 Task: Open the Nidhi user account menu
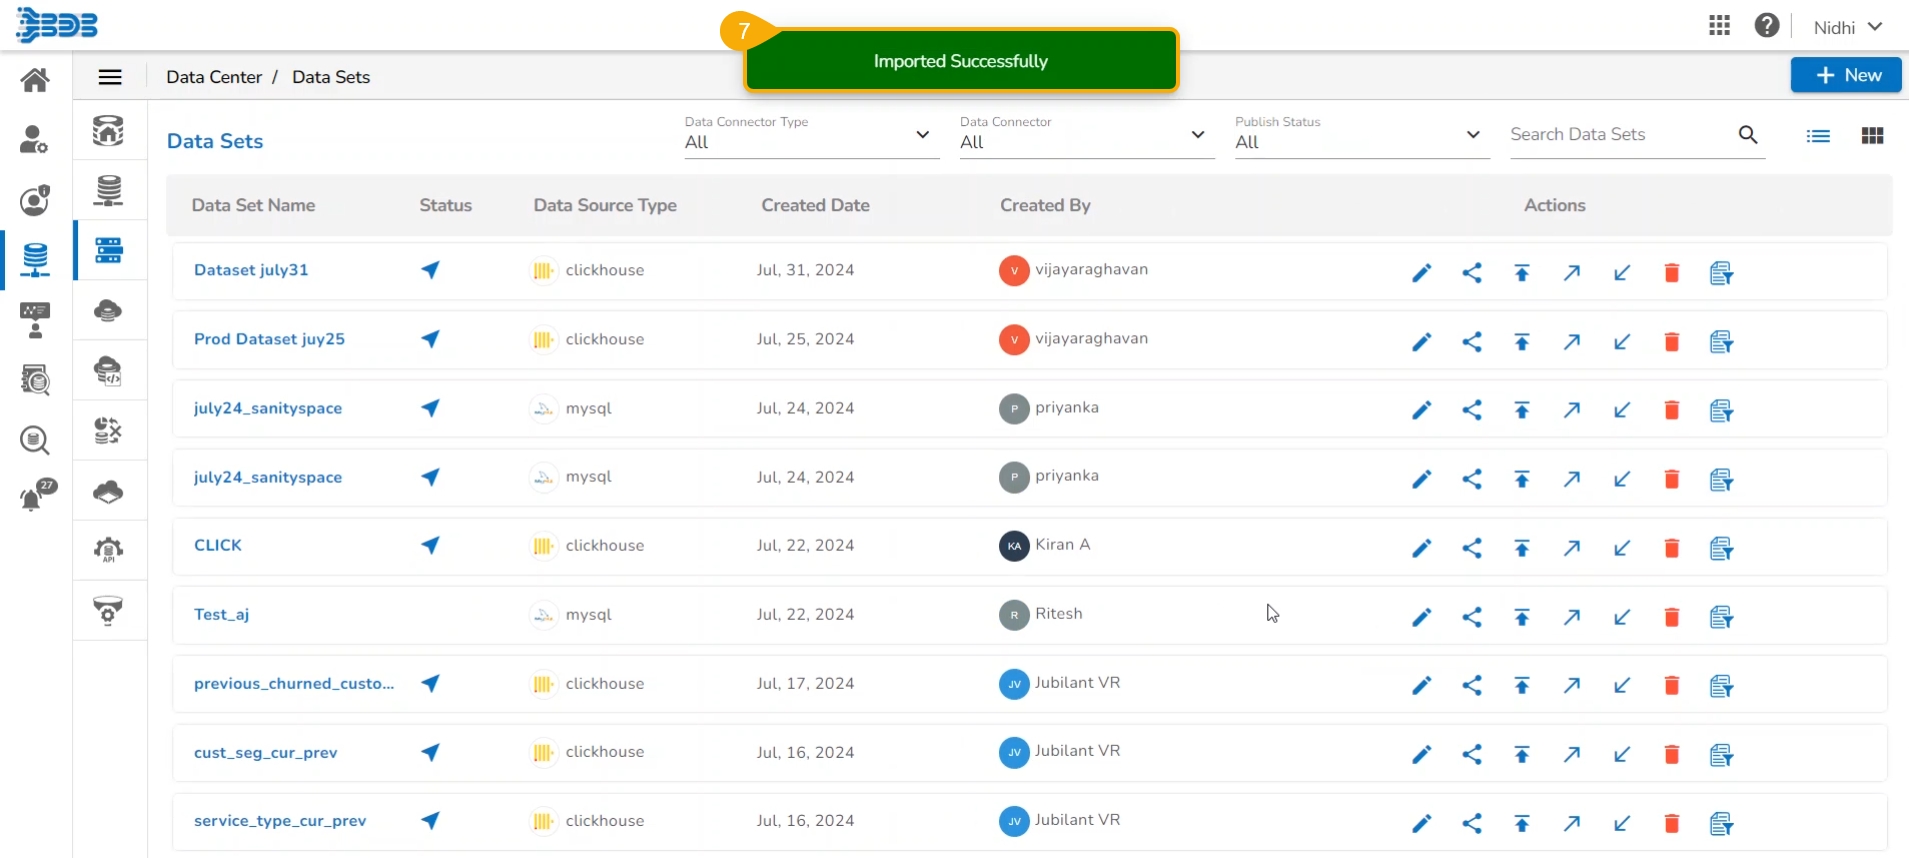pos(1847,27)
